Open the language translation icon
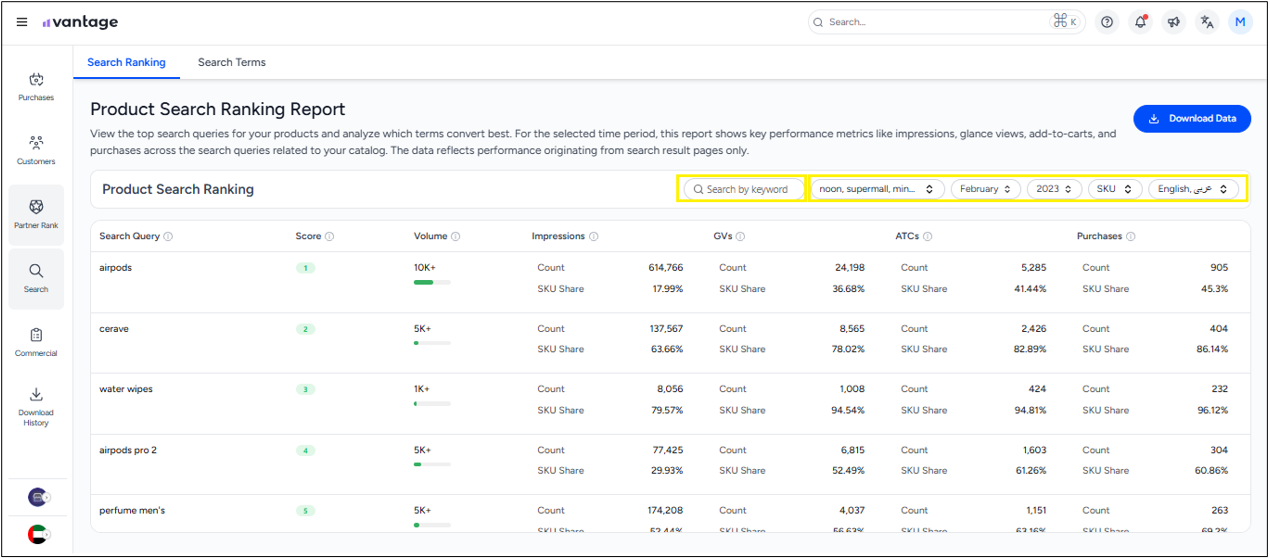 coord(1207,22)
